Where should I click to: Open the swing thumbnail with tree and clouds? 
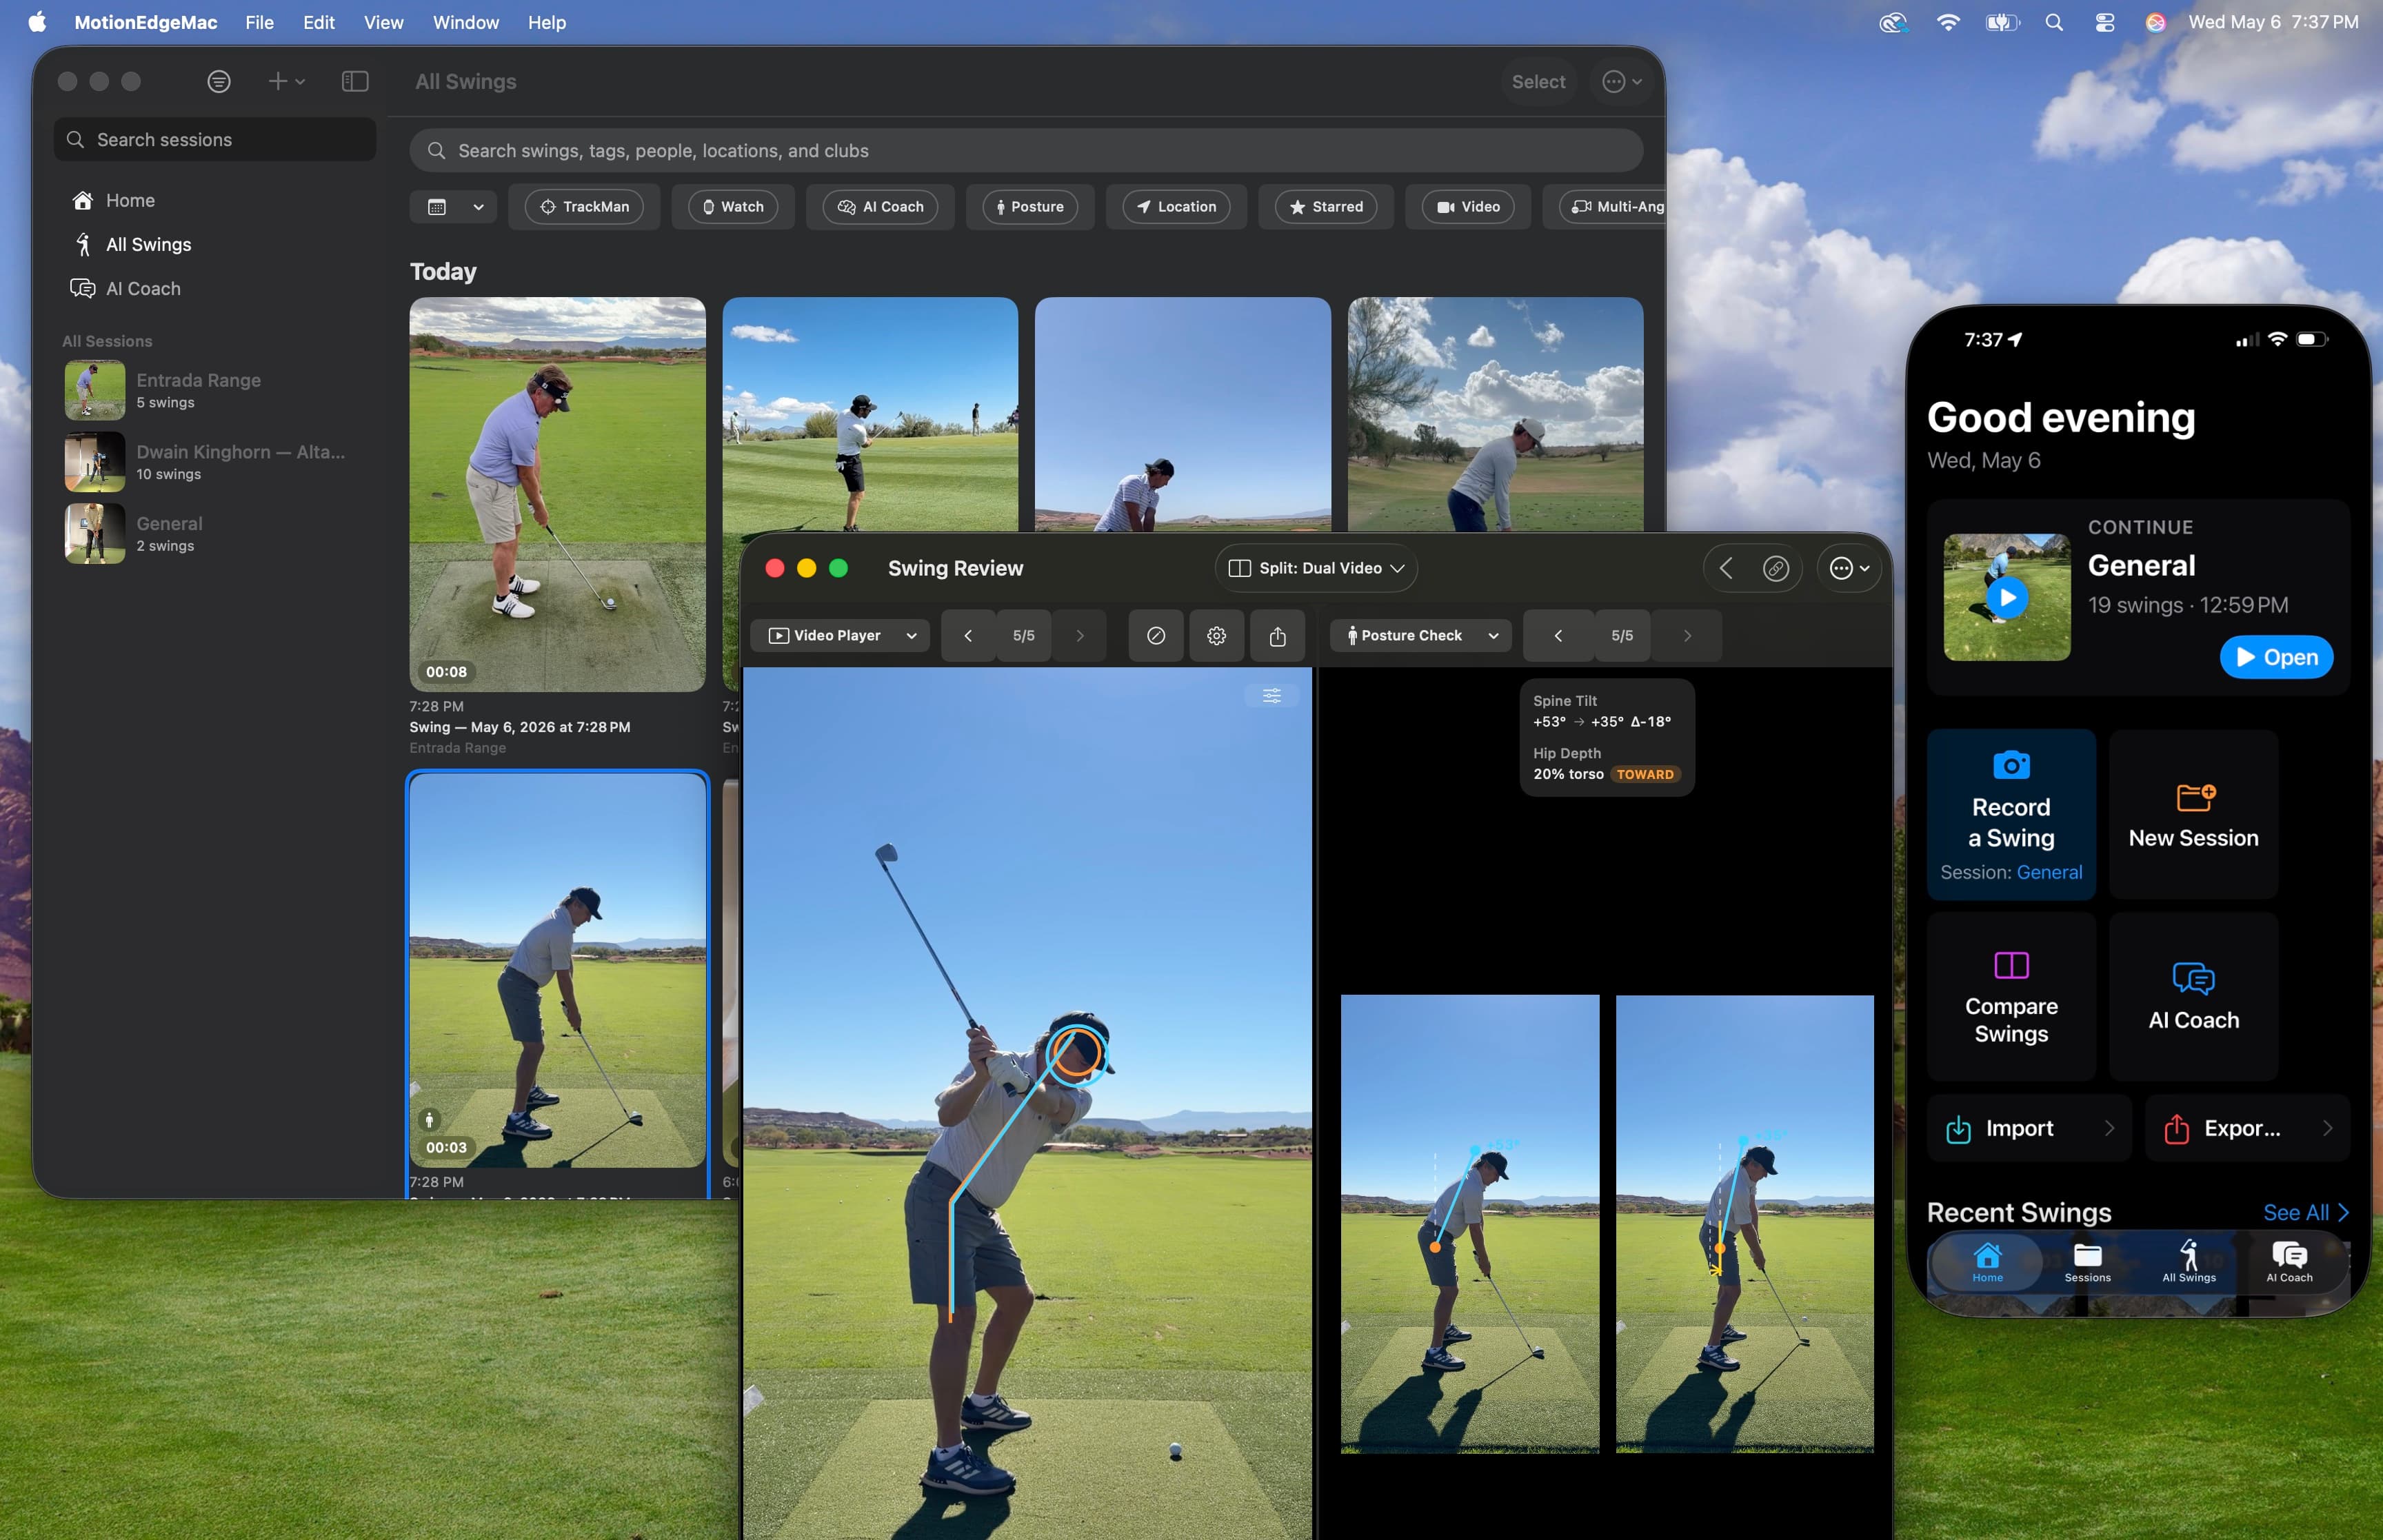click(x=1495, y=414)
